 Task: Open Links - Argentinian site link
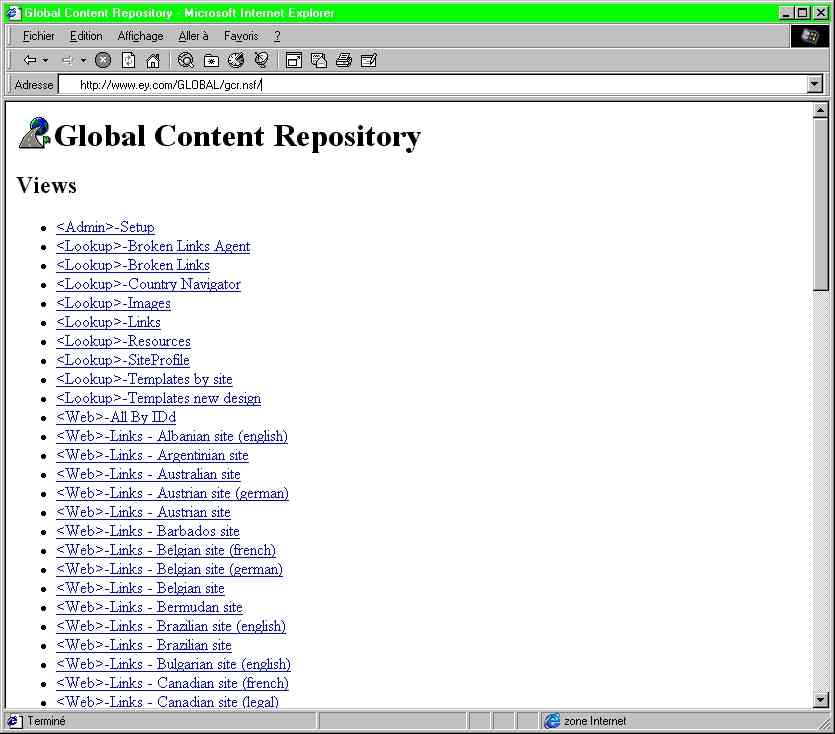tap(152, 455)
